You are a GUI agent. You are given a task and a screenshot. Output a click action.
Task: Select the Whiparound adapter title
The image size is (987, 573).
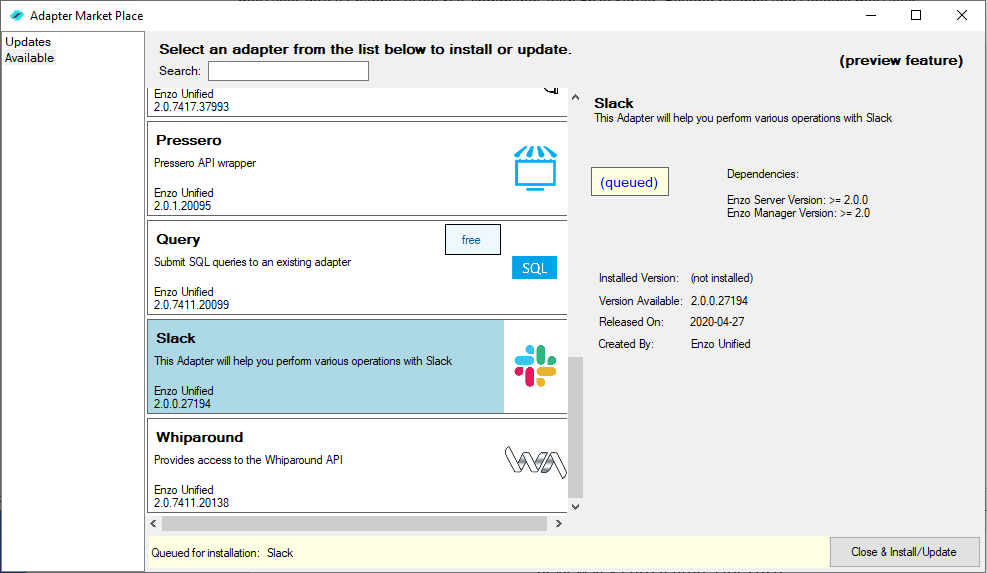200,437
